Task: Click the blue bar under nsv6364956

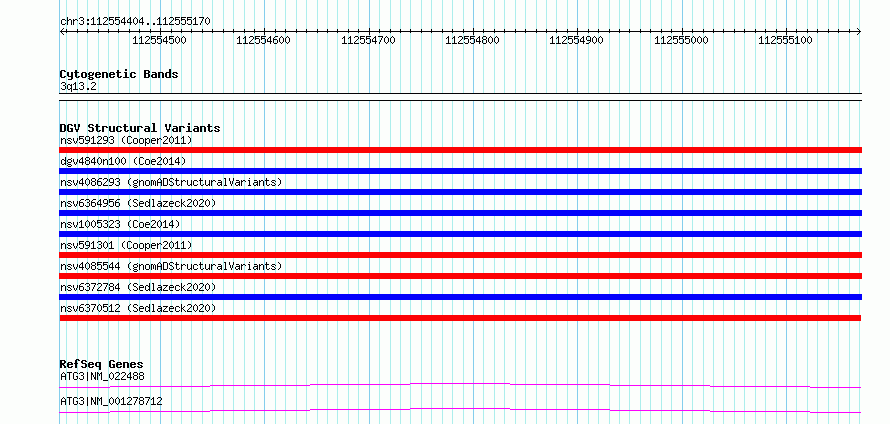Action: (x=460, y=213)
